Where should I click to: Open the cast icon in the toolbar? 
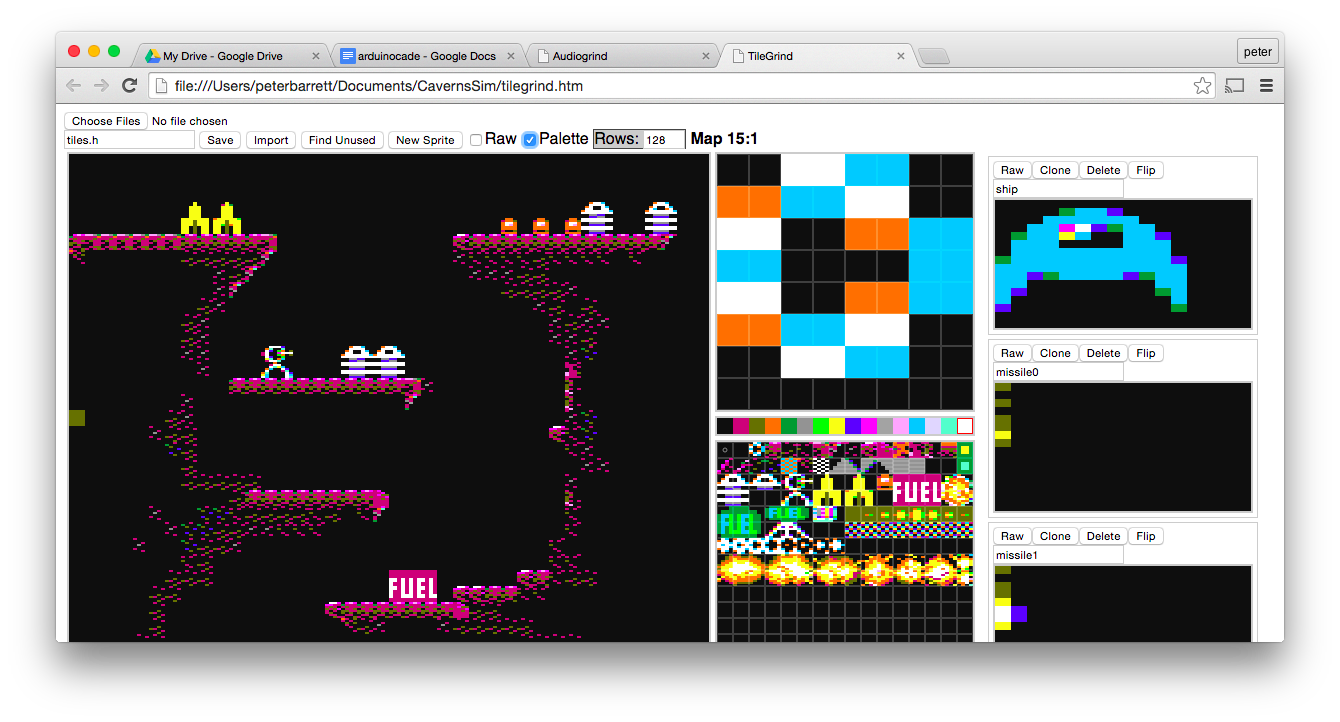tap(1234, 86)
